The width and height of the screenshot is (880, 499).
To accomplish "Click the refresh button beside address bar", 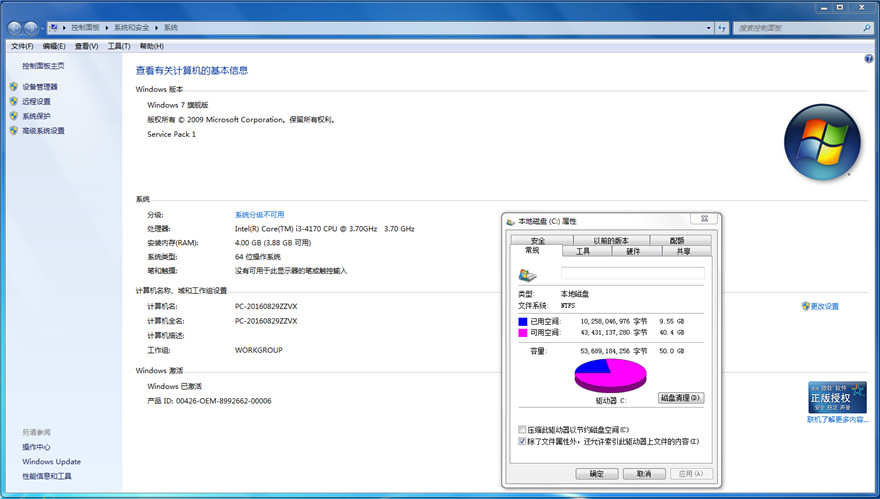I will coord(722,28).
